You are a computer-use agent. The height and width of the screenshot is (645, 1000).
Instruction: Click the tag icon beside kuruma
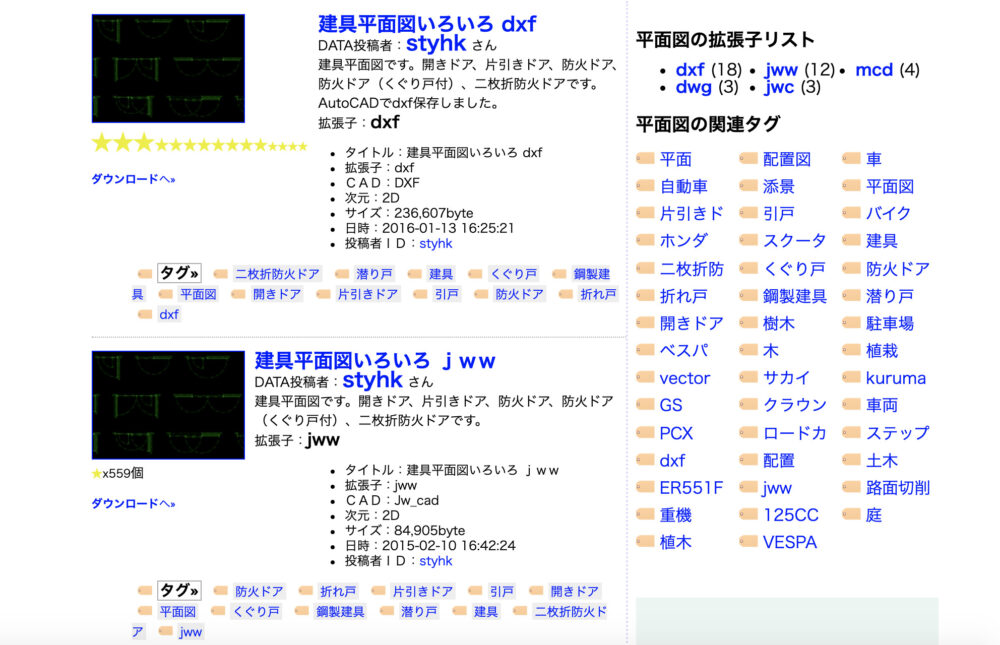point(851,378)
